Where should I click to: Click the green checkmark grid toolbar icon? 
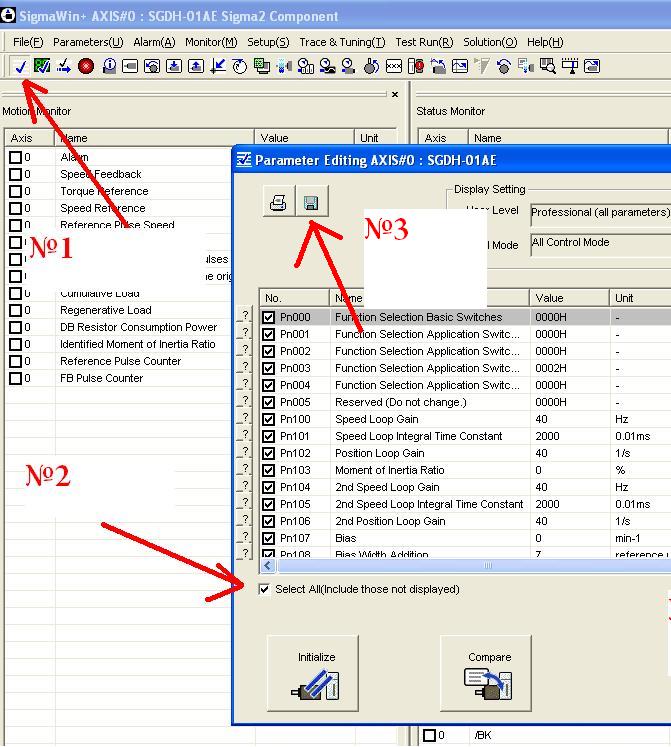click(42, 66)
